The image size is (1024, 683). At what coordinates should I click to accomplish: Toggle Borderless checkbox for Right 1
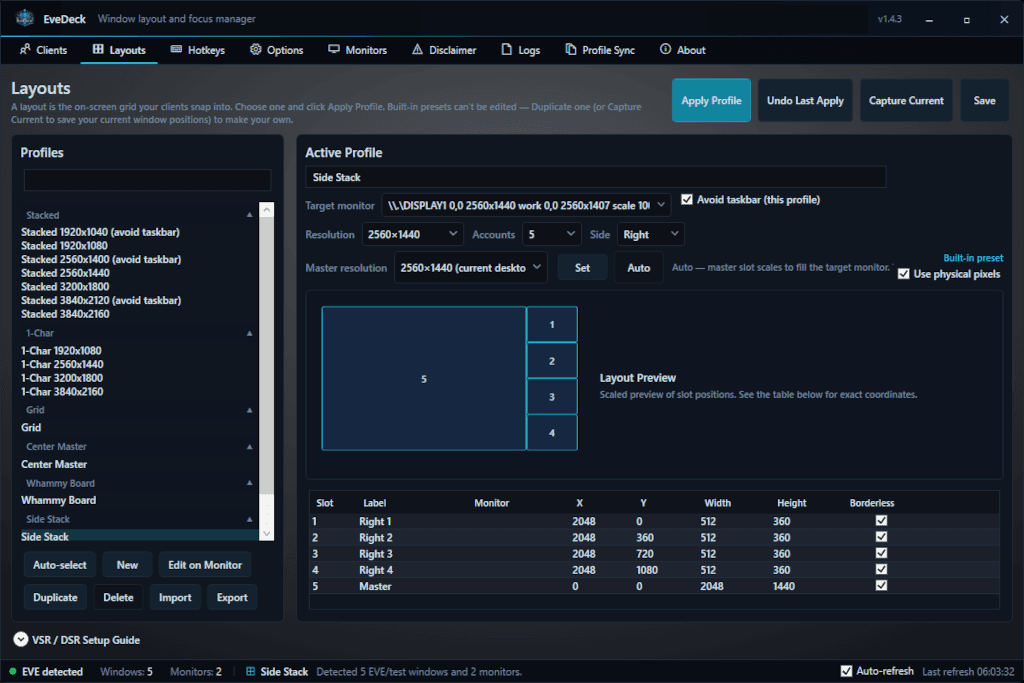pos(881,520)
